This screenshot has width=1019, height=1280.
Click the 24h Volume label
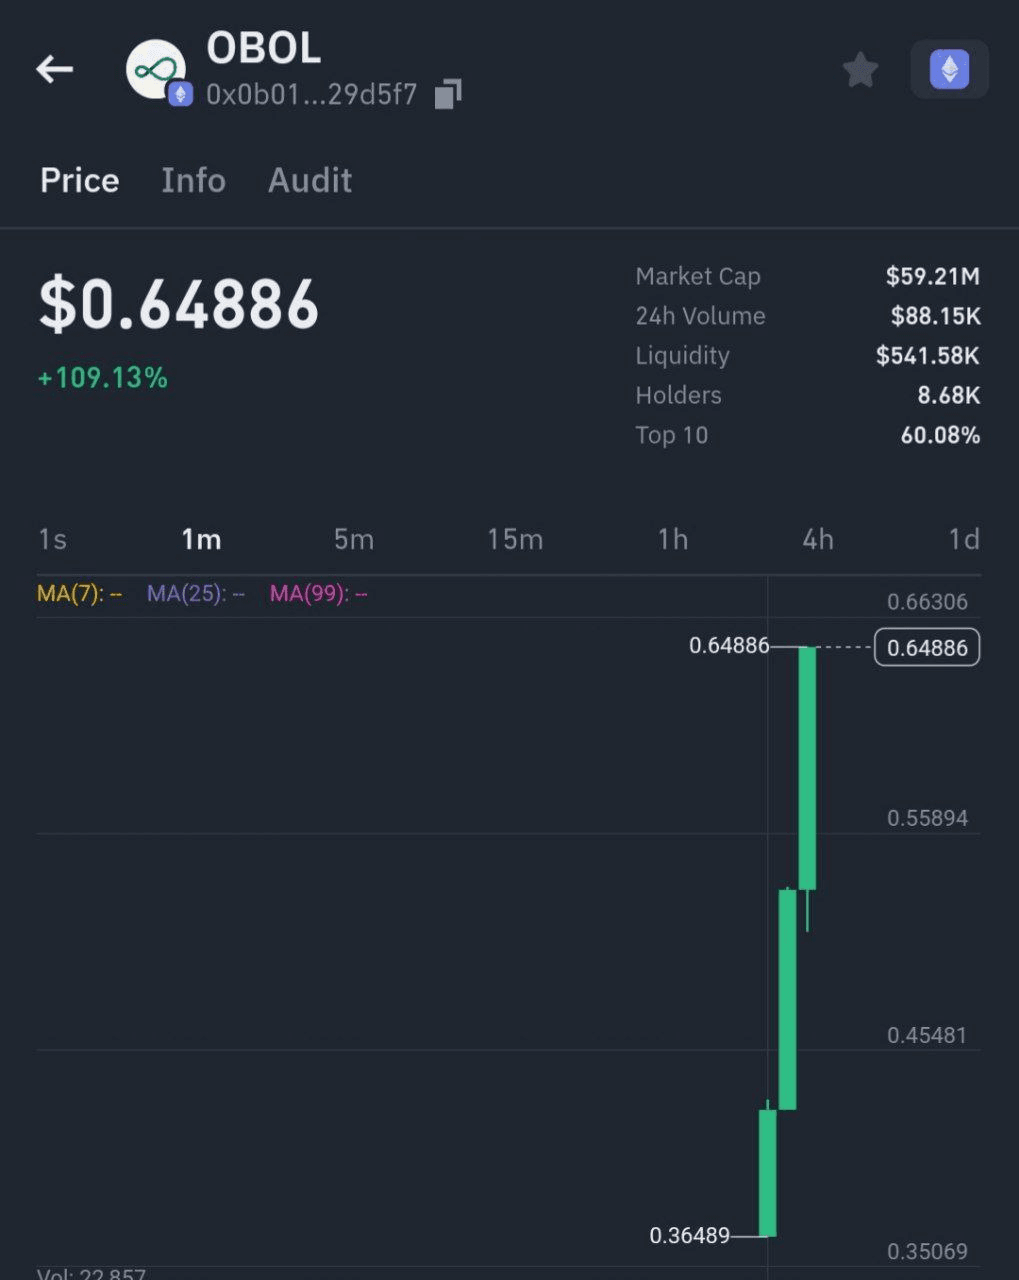pyautogui.click(x=701, y=316)
